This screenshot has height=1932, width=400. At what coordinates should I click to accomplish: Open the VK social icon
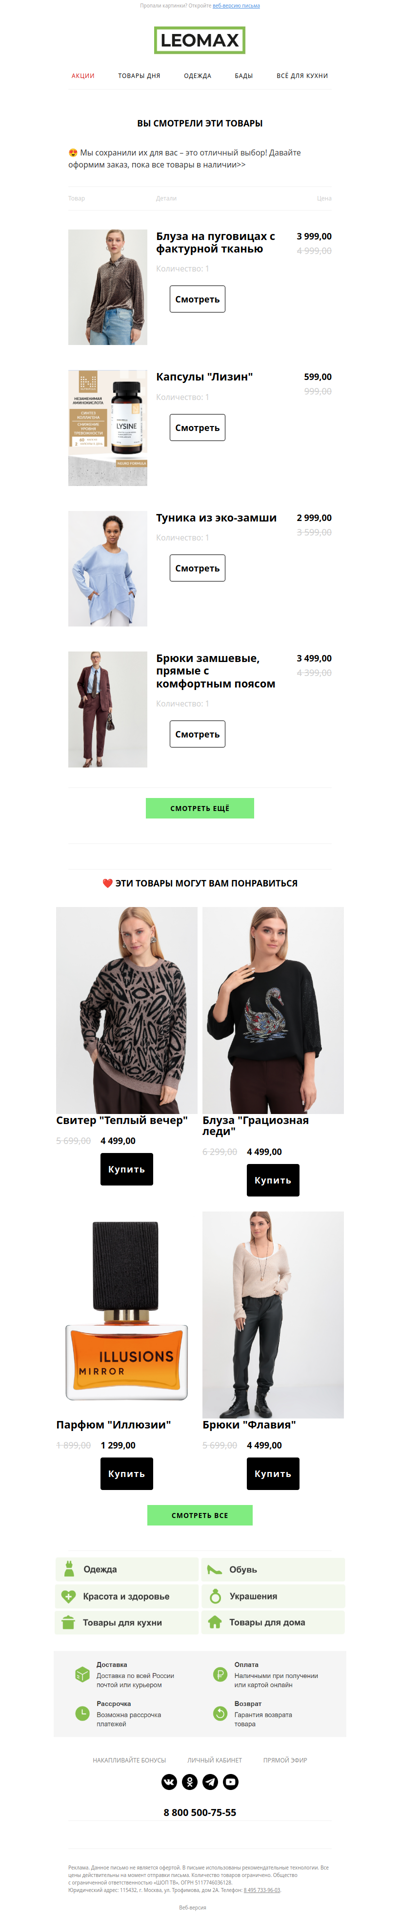[169, 1781]
